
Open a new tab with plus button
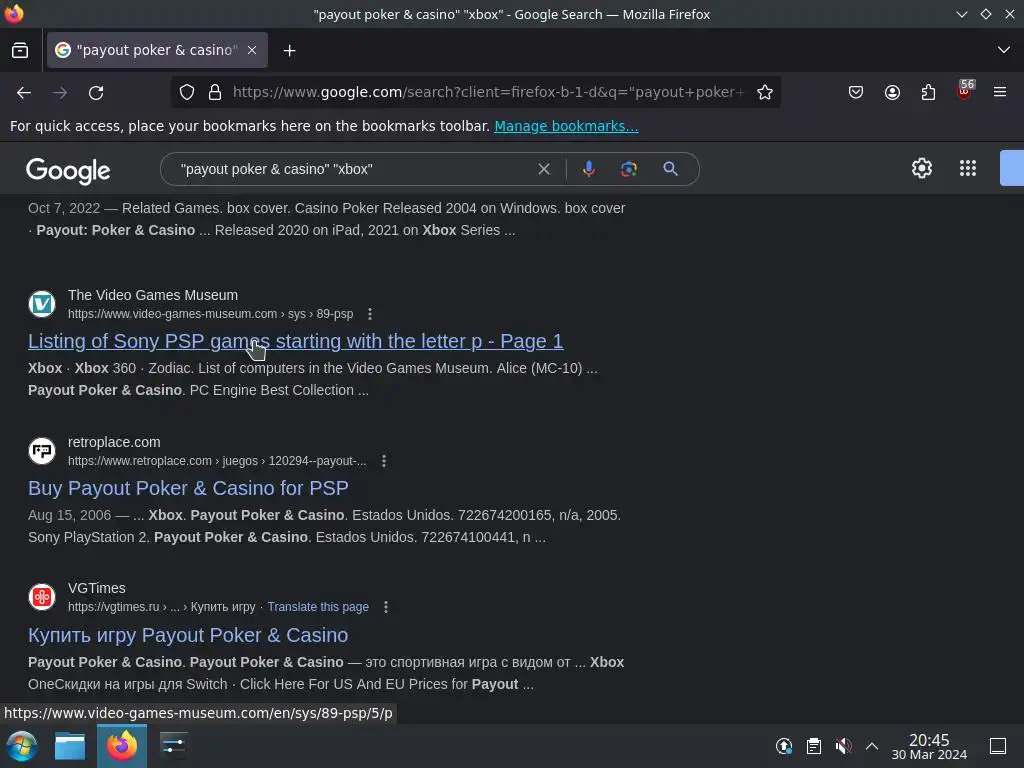289,50
